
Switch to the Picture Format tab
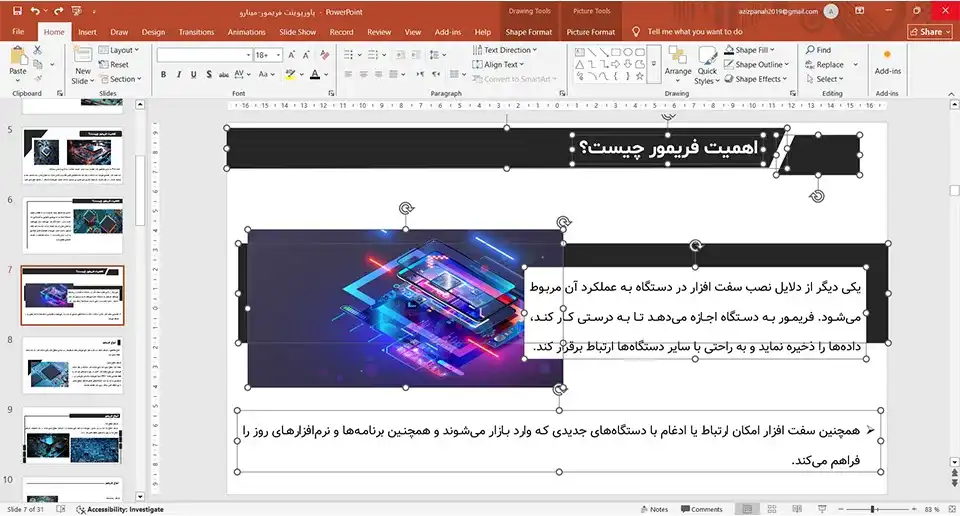(x=591, y=32)
